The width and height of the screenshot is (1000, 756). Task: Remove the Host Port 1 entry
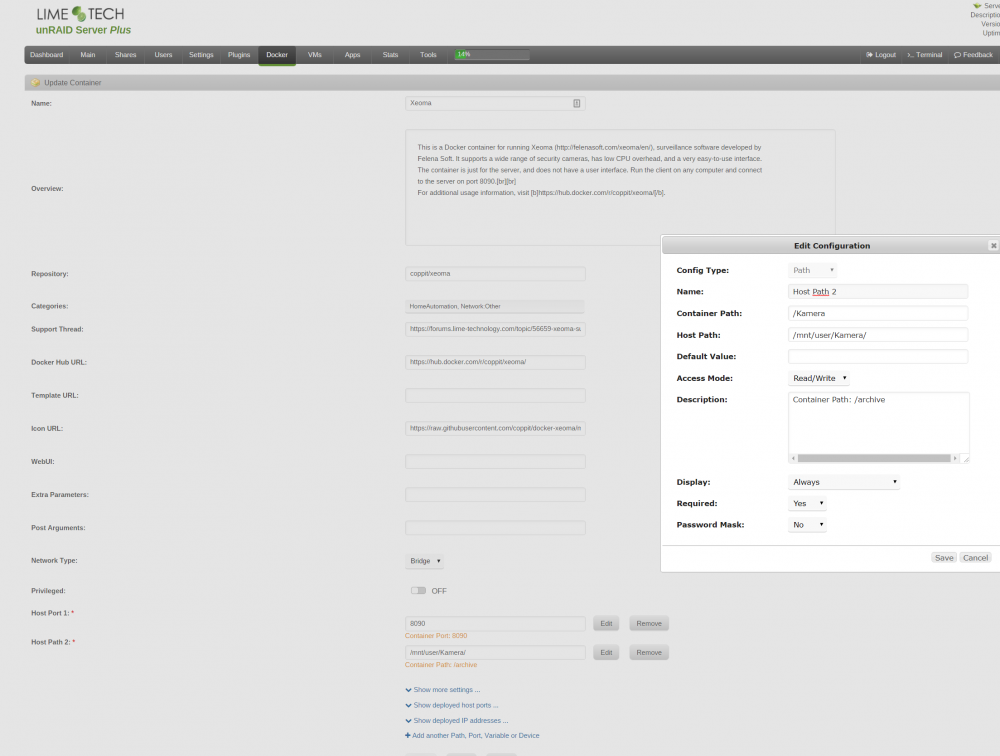[649, 623]
